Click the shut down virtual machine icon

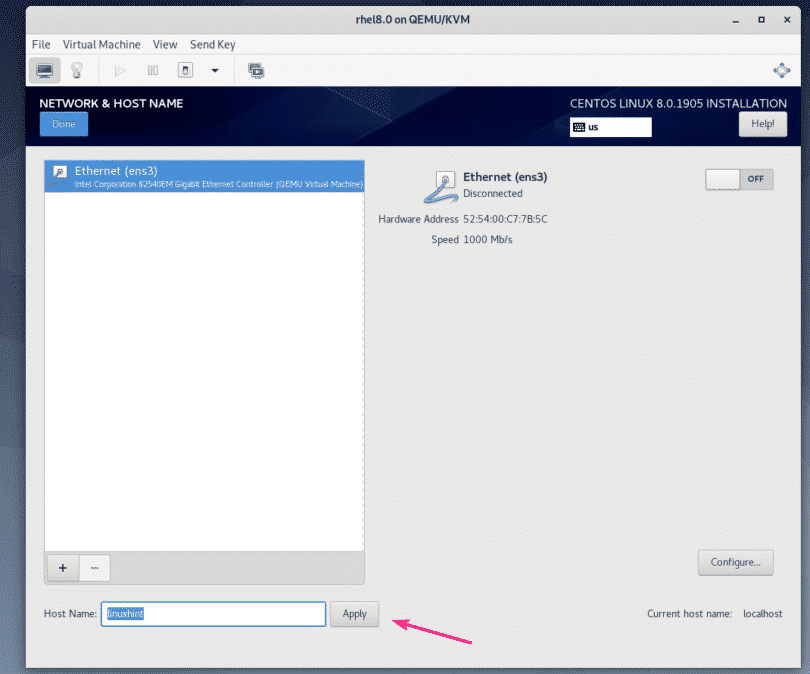(x=185, y=70)
